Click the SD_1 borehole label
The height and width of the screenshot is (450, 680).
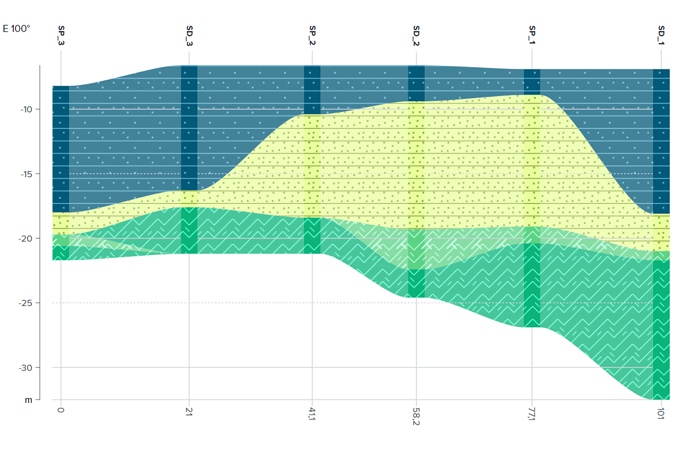pyautogui.click(x=661, y=38)
